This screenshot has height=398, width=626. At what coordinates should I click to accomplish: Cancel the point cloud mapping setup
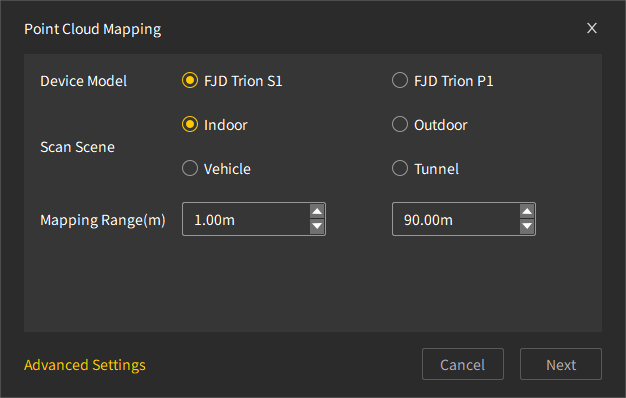(x=463, y=364)
